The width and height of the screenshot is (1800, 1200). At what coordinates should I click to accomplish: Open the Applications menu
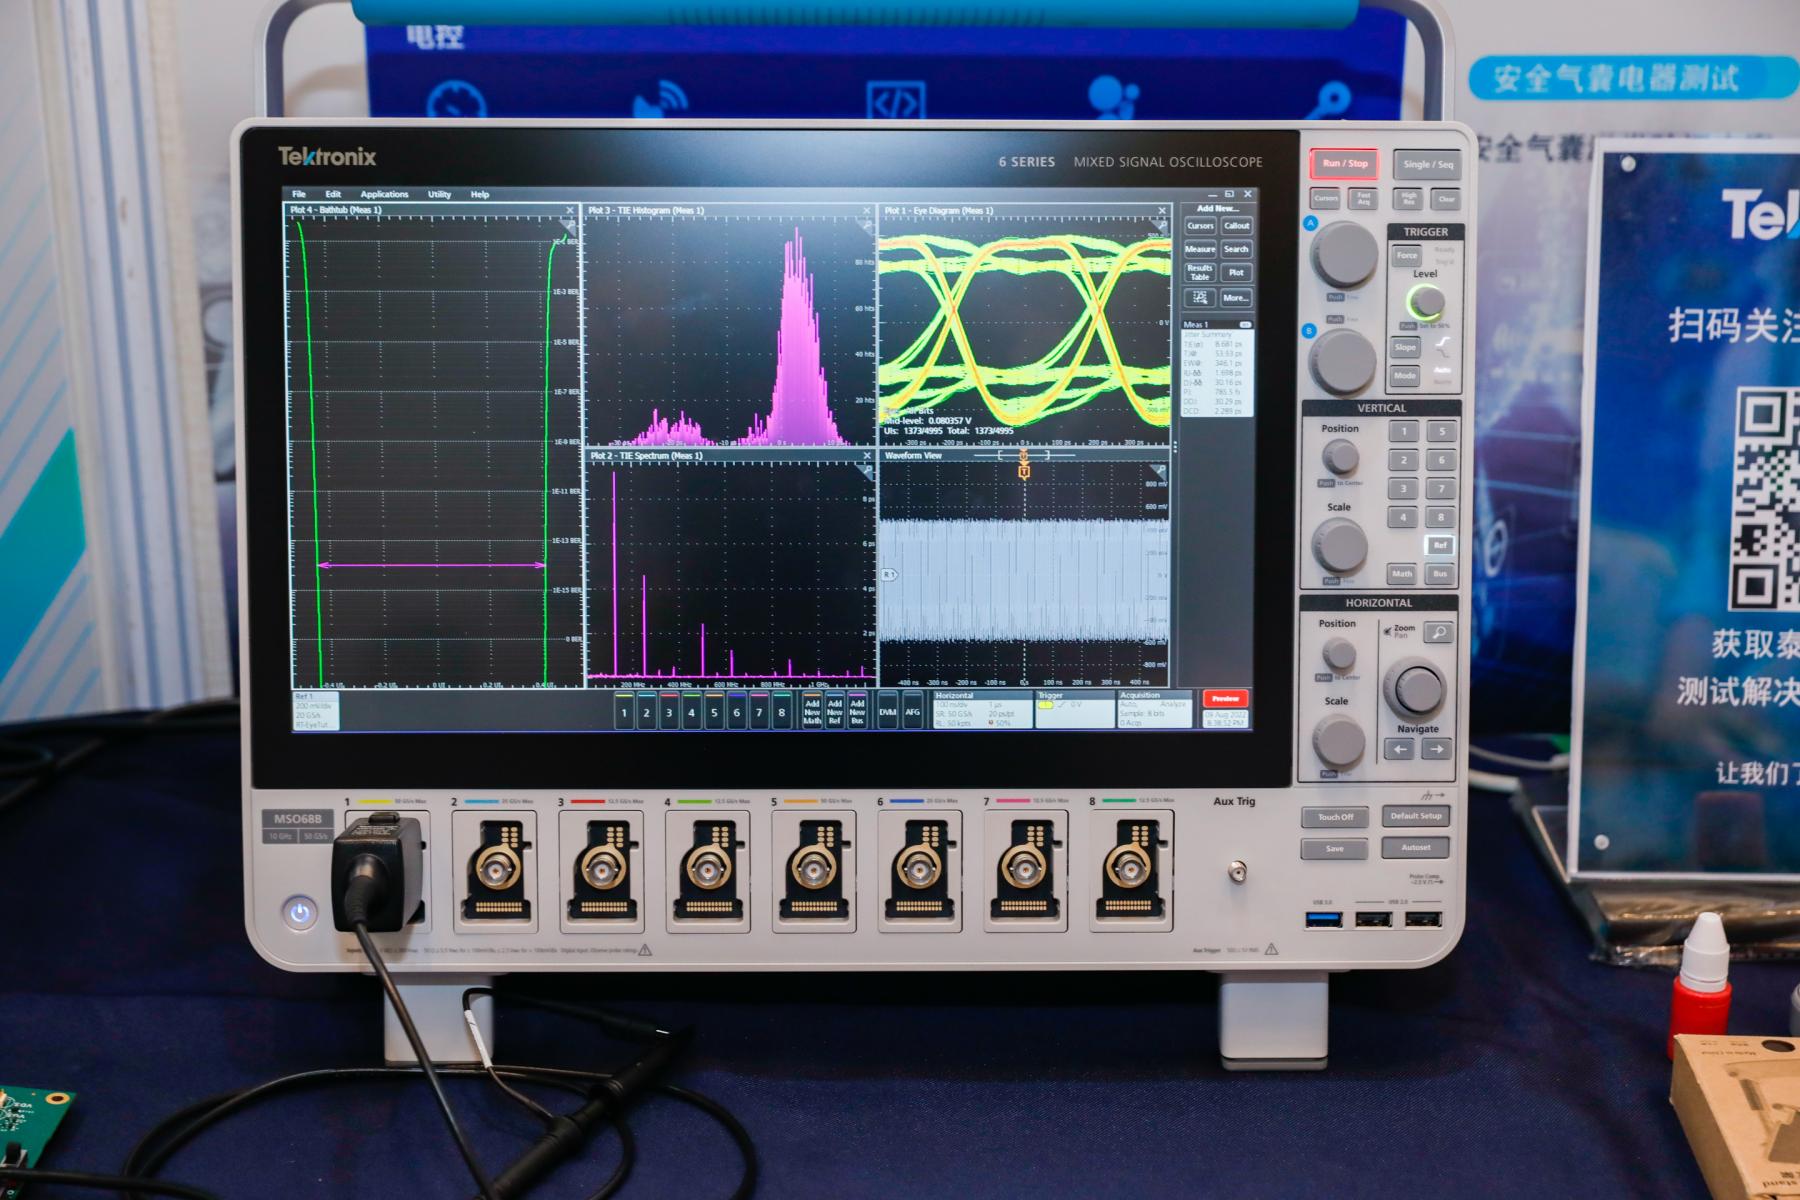click(x=384, y=194)
